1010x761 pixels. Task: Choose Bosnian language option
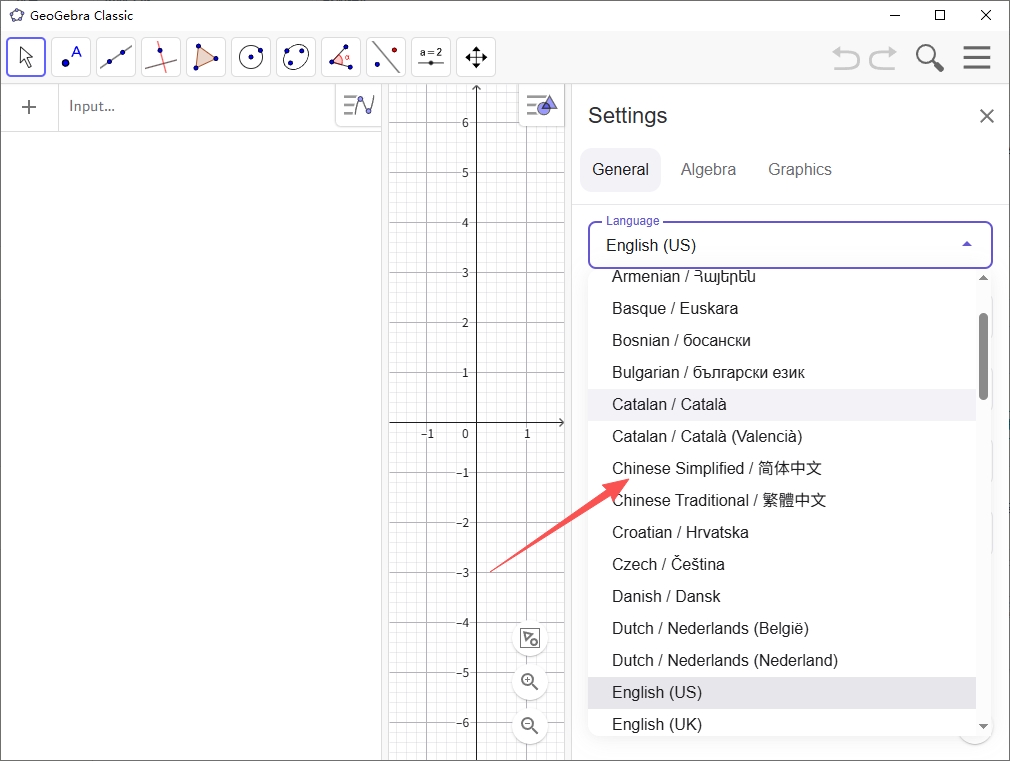[781, 340]
